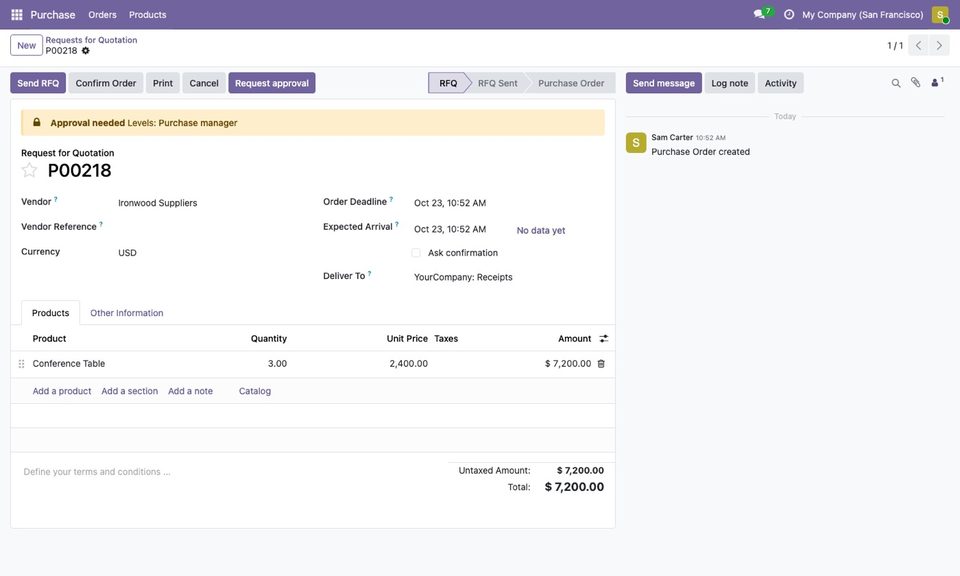Click the Purchase app title

[53, 15]
